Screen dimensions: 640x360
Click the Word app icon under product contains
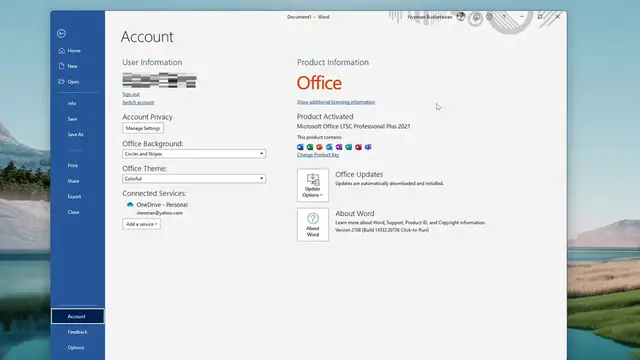coord(300,147)
